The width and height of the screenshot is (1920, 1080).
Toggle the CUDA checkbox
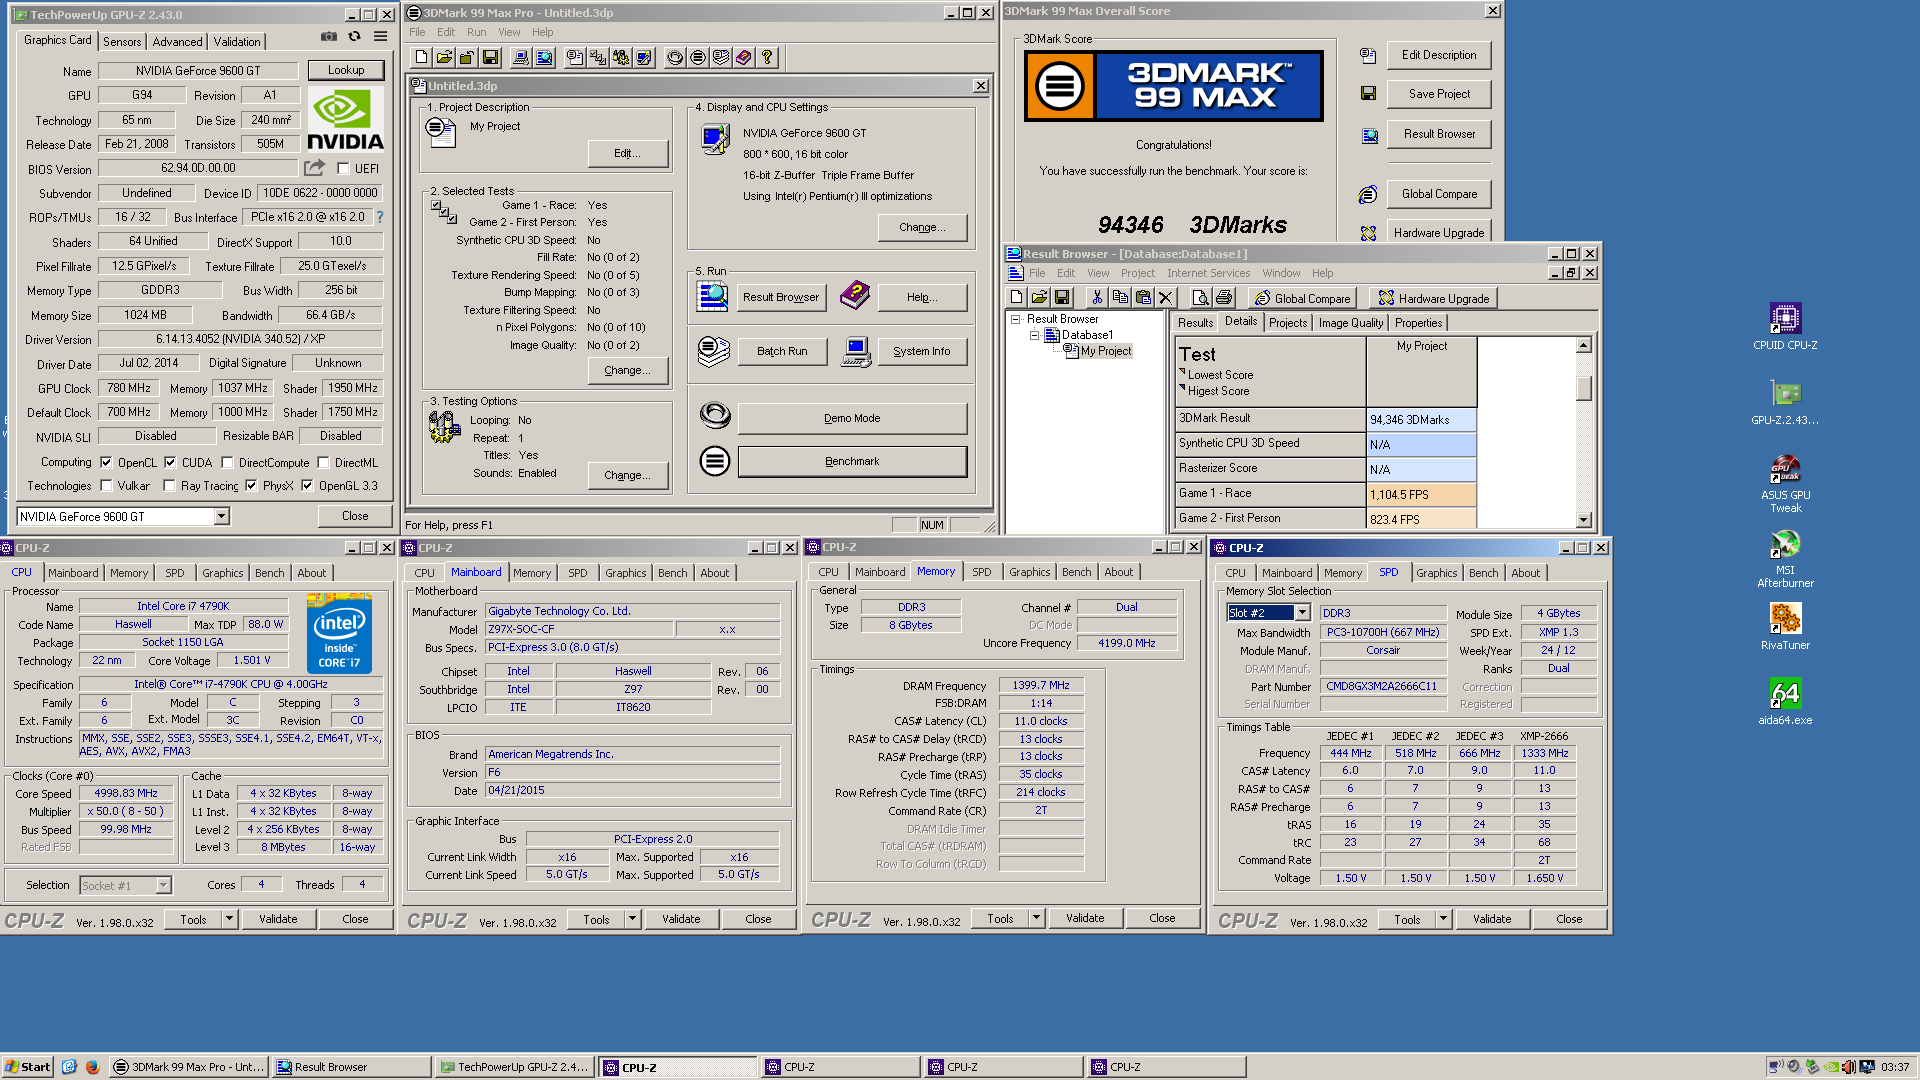click(x=170, y=462)
